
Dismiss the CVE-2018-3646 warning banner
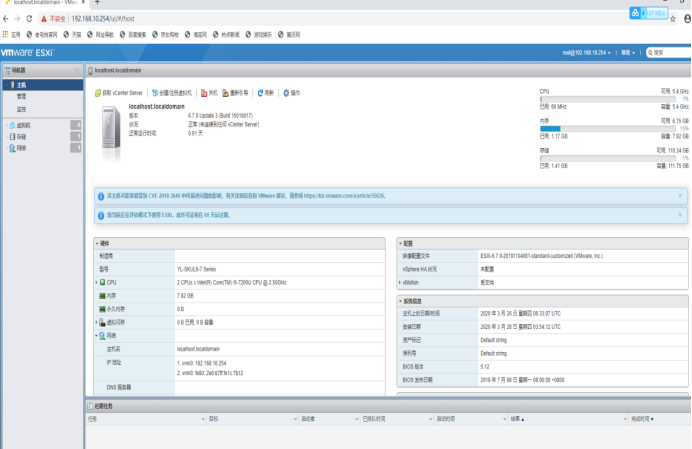pos(680,195)
